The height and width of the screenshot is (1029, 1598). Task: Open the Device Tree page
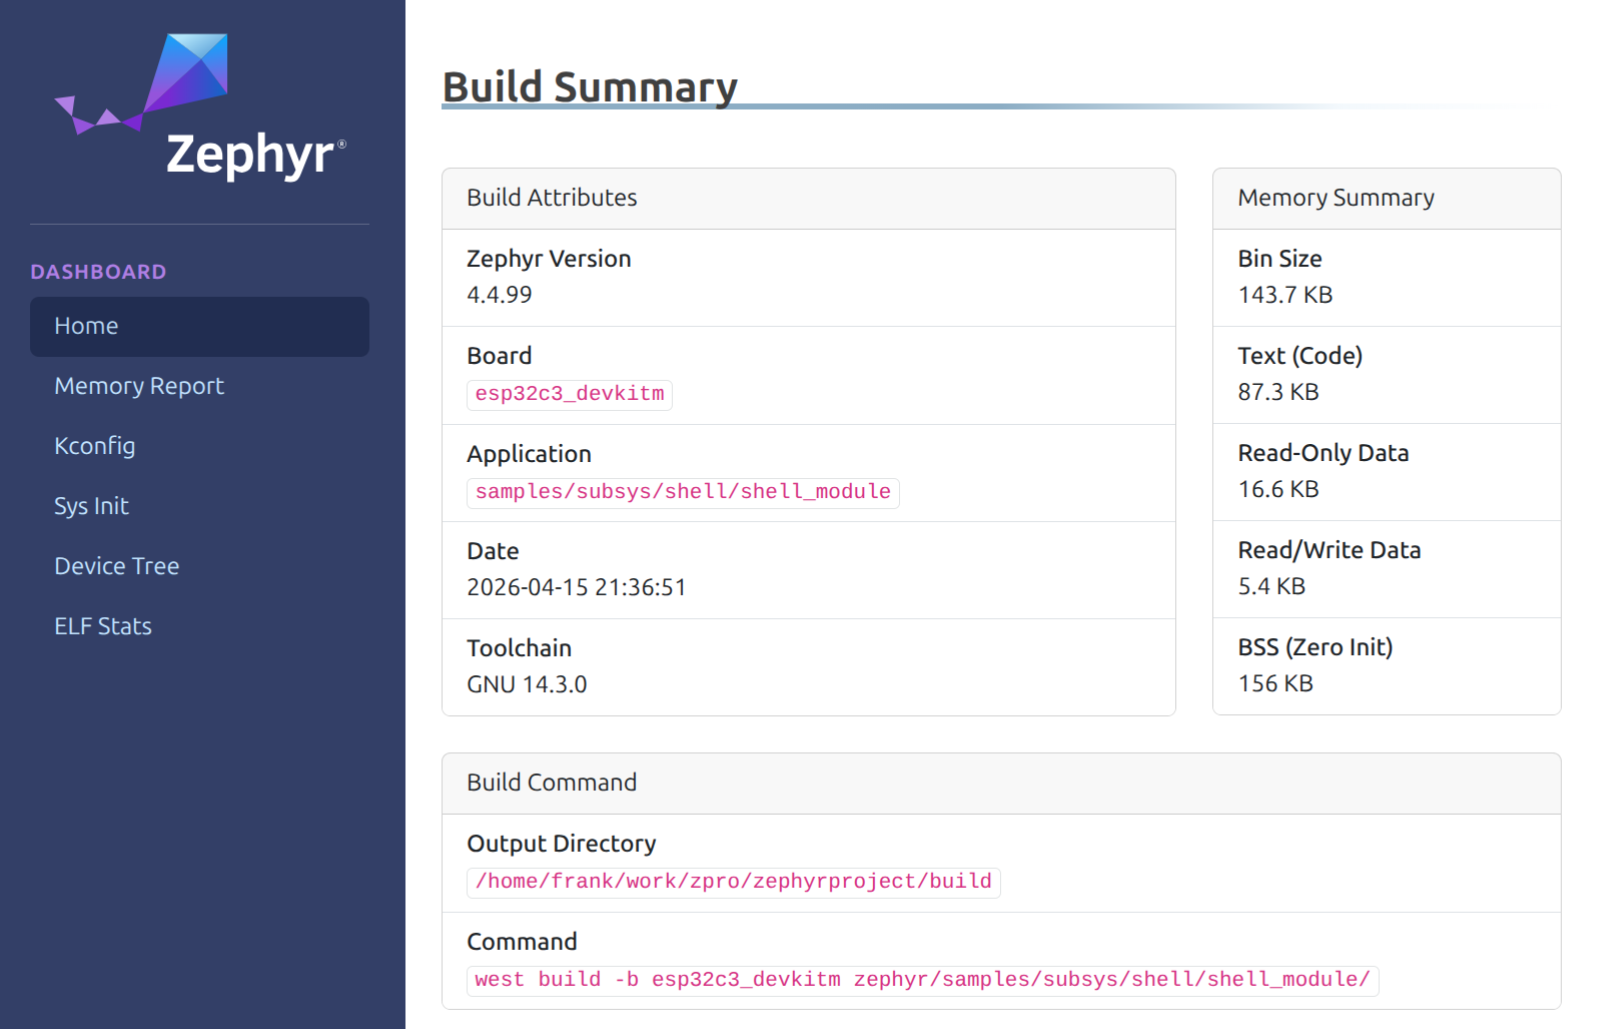(117, 566)
